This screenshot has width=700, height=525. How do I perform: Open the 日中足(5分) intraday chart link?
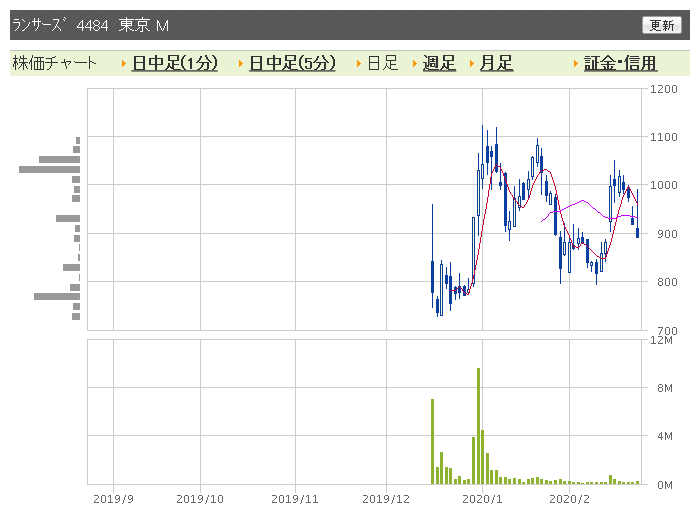pyautogui.click(x=292, y=63)
